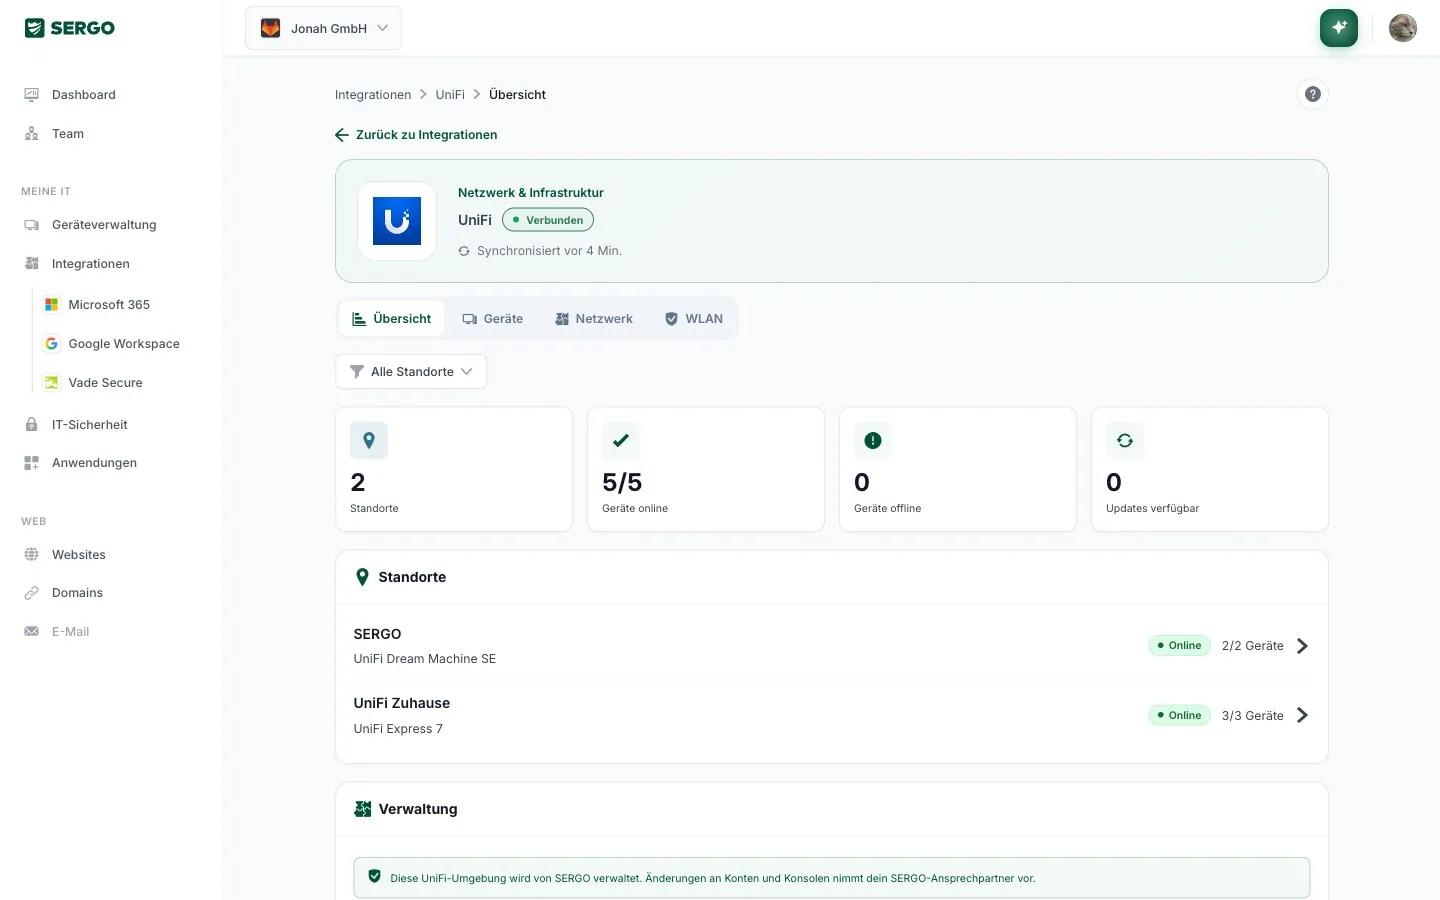Image resolution: width=1440 pixels, height=900 pixels.
Task: Open Anwendungen in the sidebar
Action: coord(94,463)
